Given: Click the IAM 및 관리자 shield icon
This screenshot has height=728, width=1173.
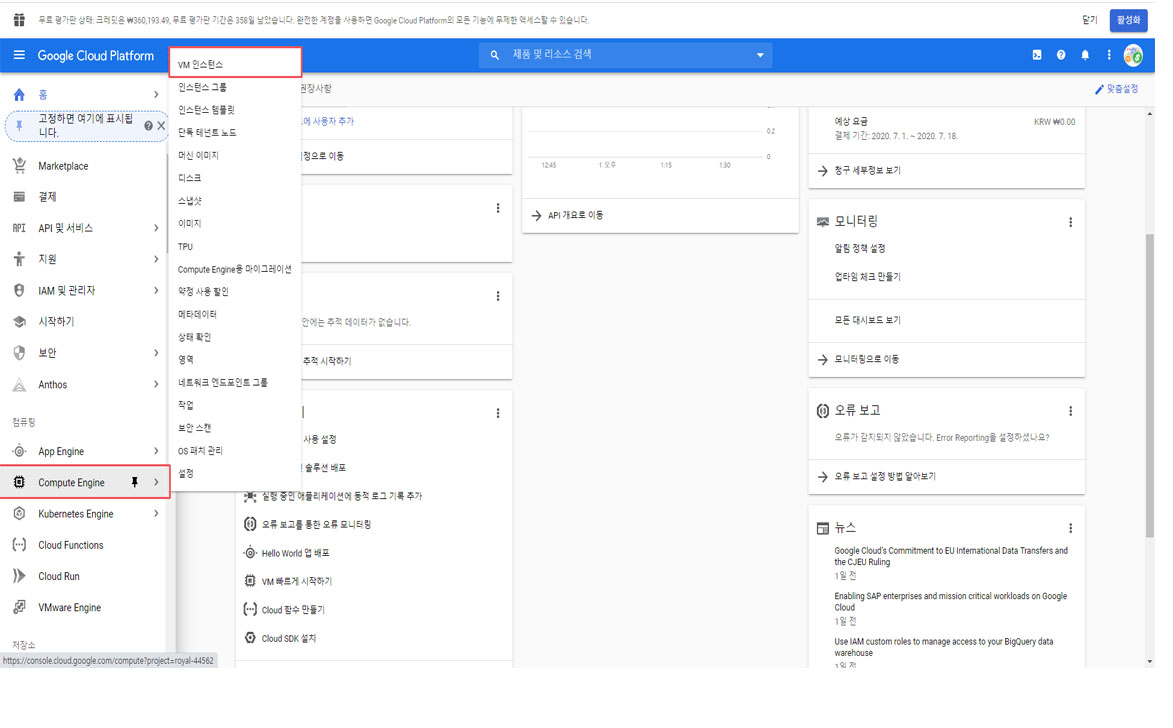Looking at the screenshot, I should [19, 290].
